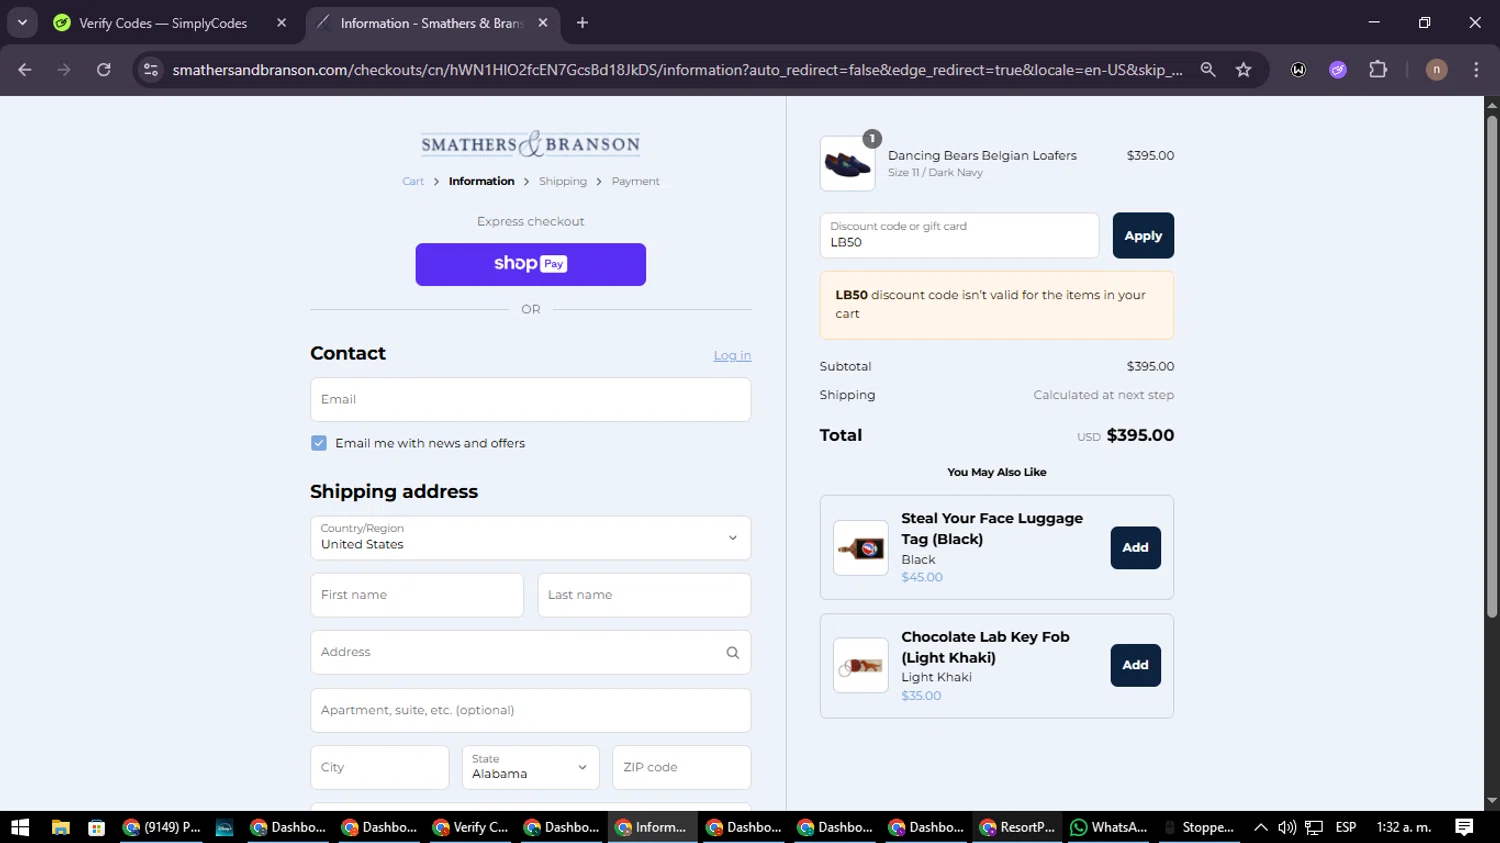Click the ESP language indicator

click(x=1346, y=827)
